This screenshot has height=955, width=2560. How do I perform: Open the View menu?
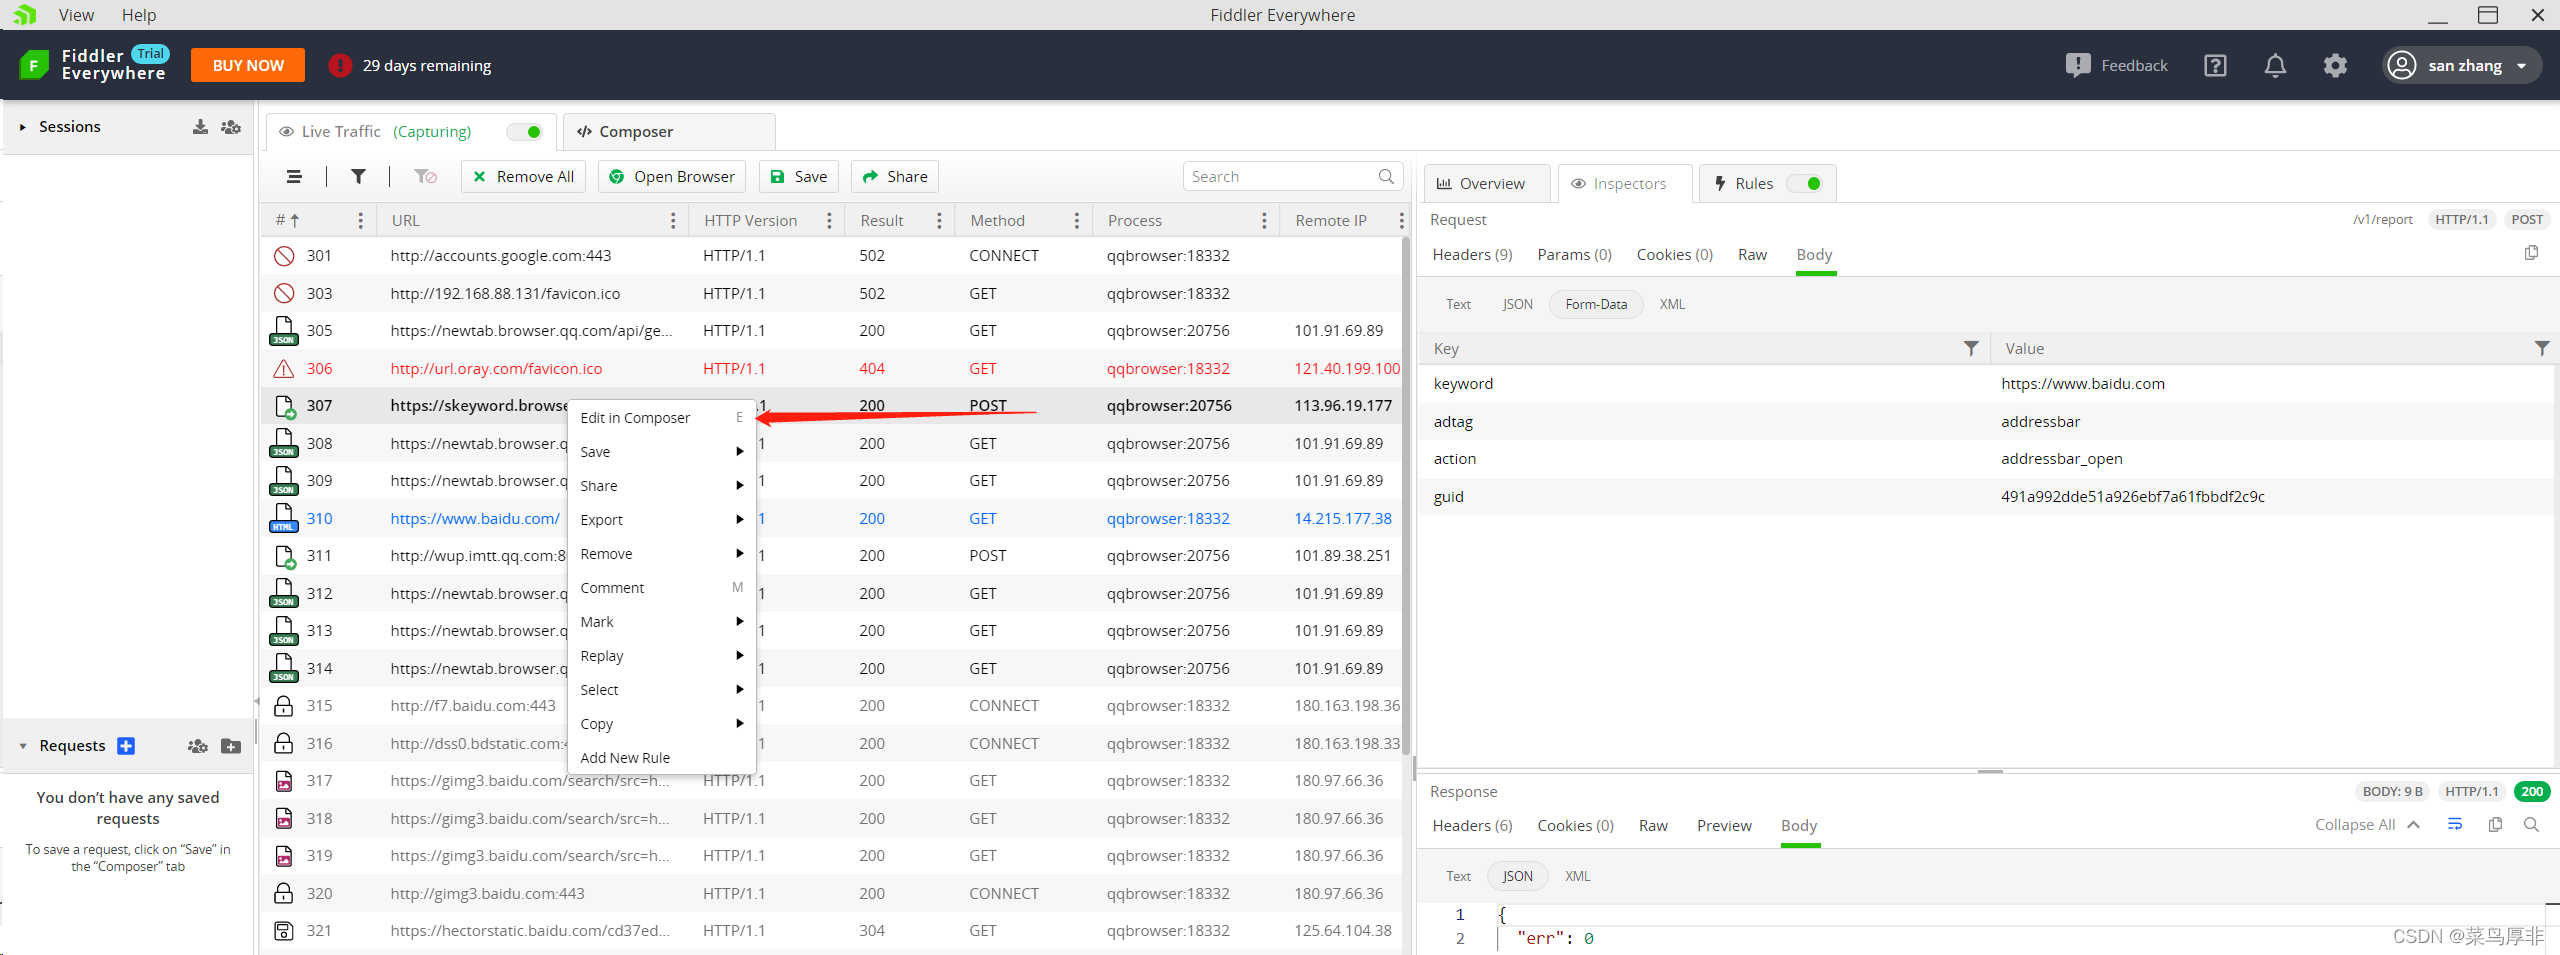click(76, 15)
